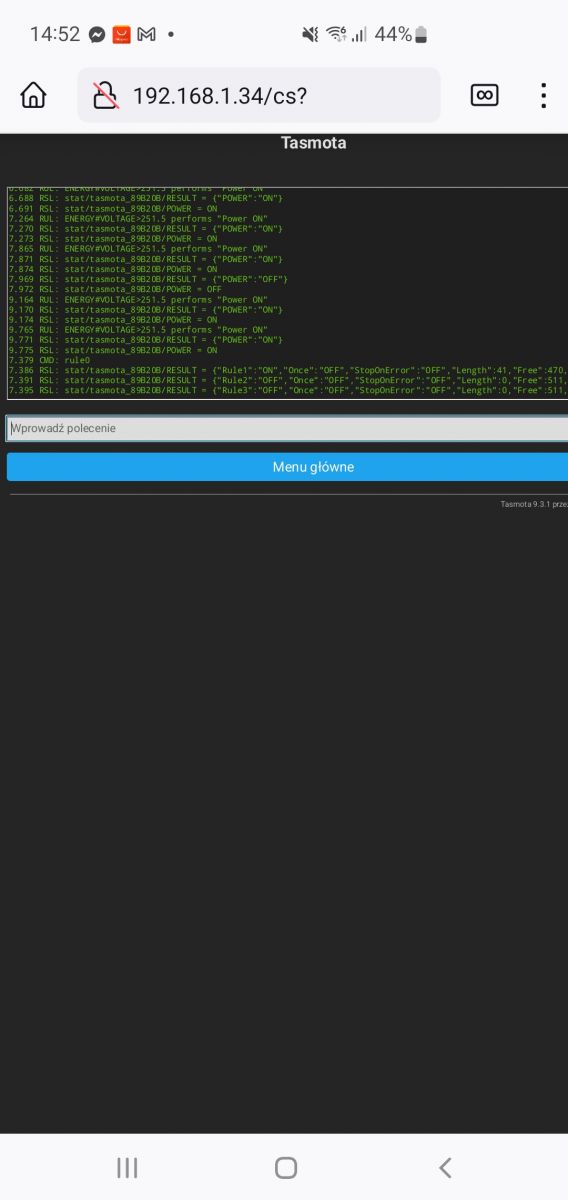Tap the Tasmota page title
Image resolution: width=568 pixels, height=1200 pixels.
tap(314, 143)
